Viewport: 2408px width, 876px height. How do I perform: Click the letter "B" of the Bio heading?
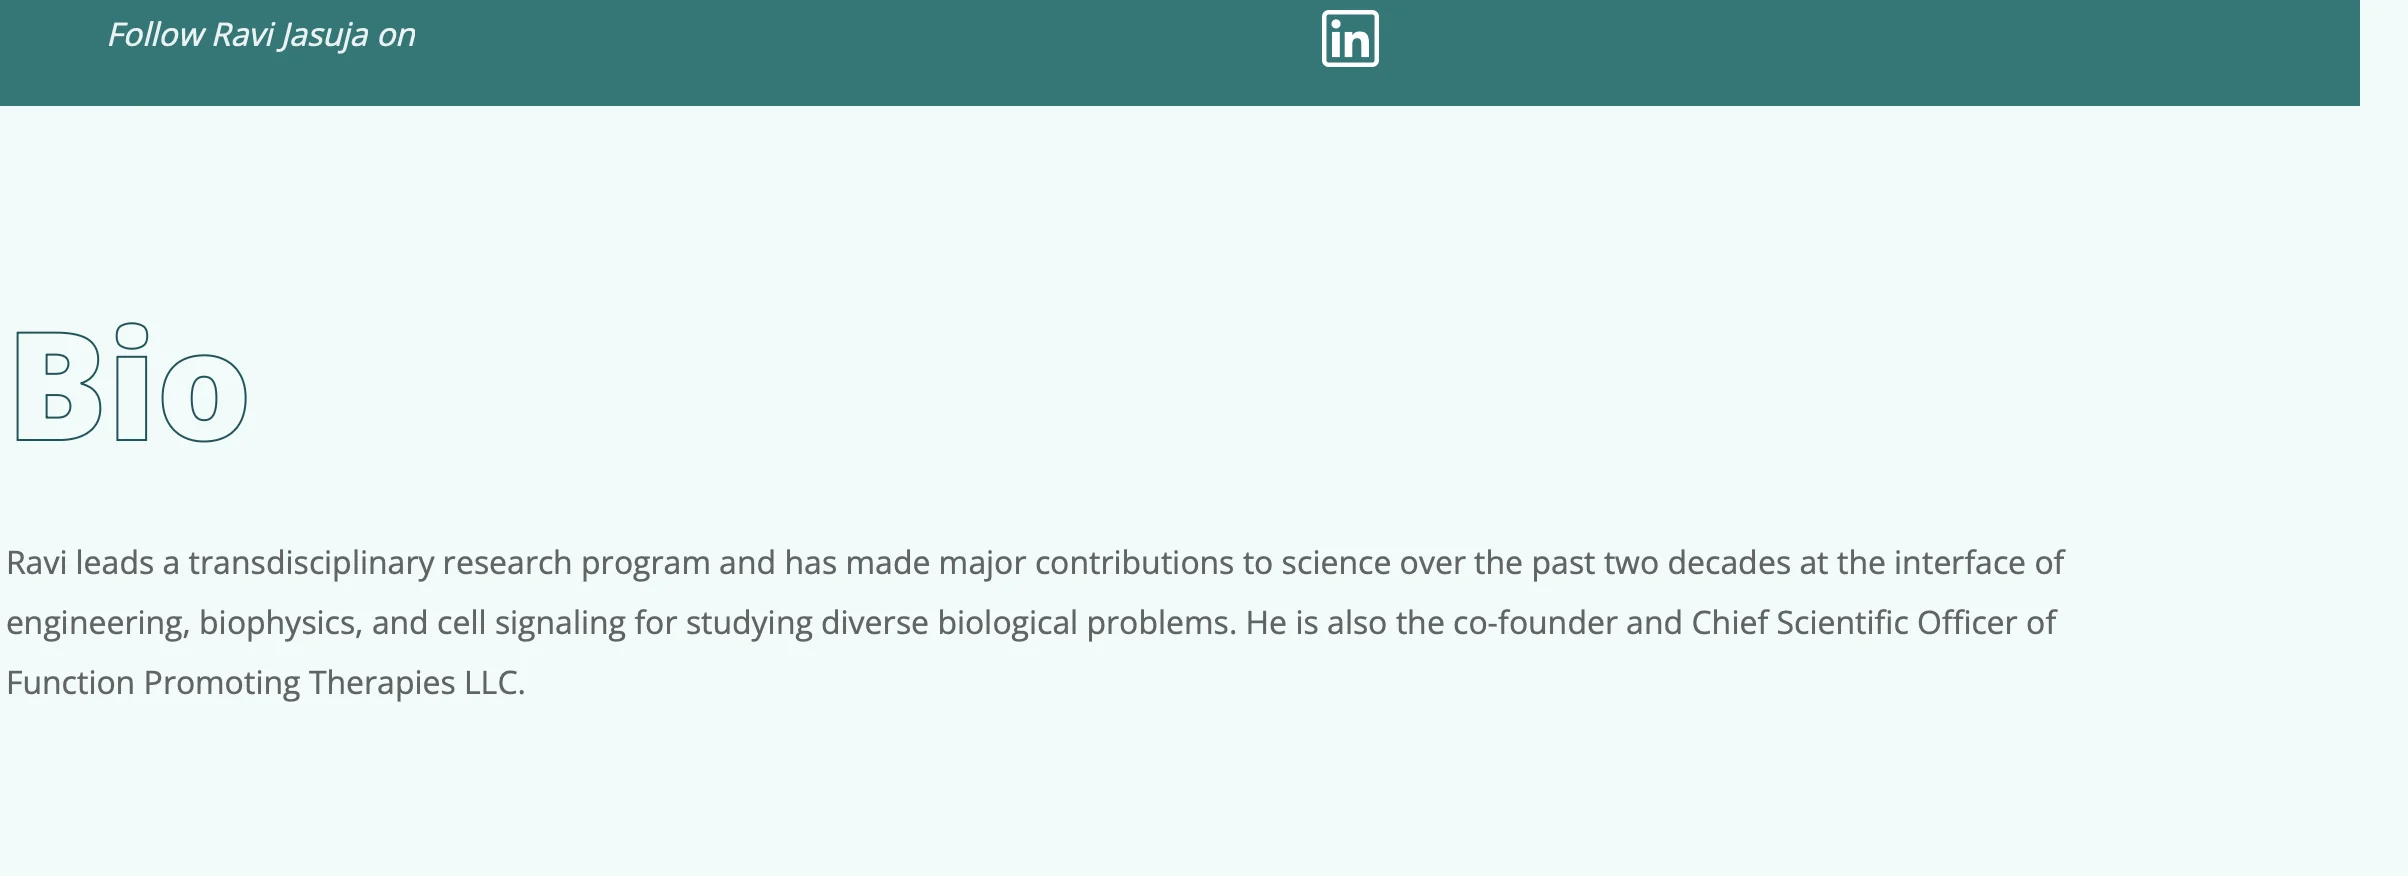58,387
